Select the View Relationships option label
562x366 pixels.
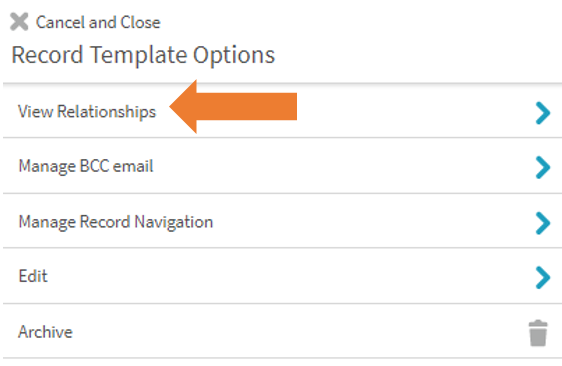tap(87, 111)
